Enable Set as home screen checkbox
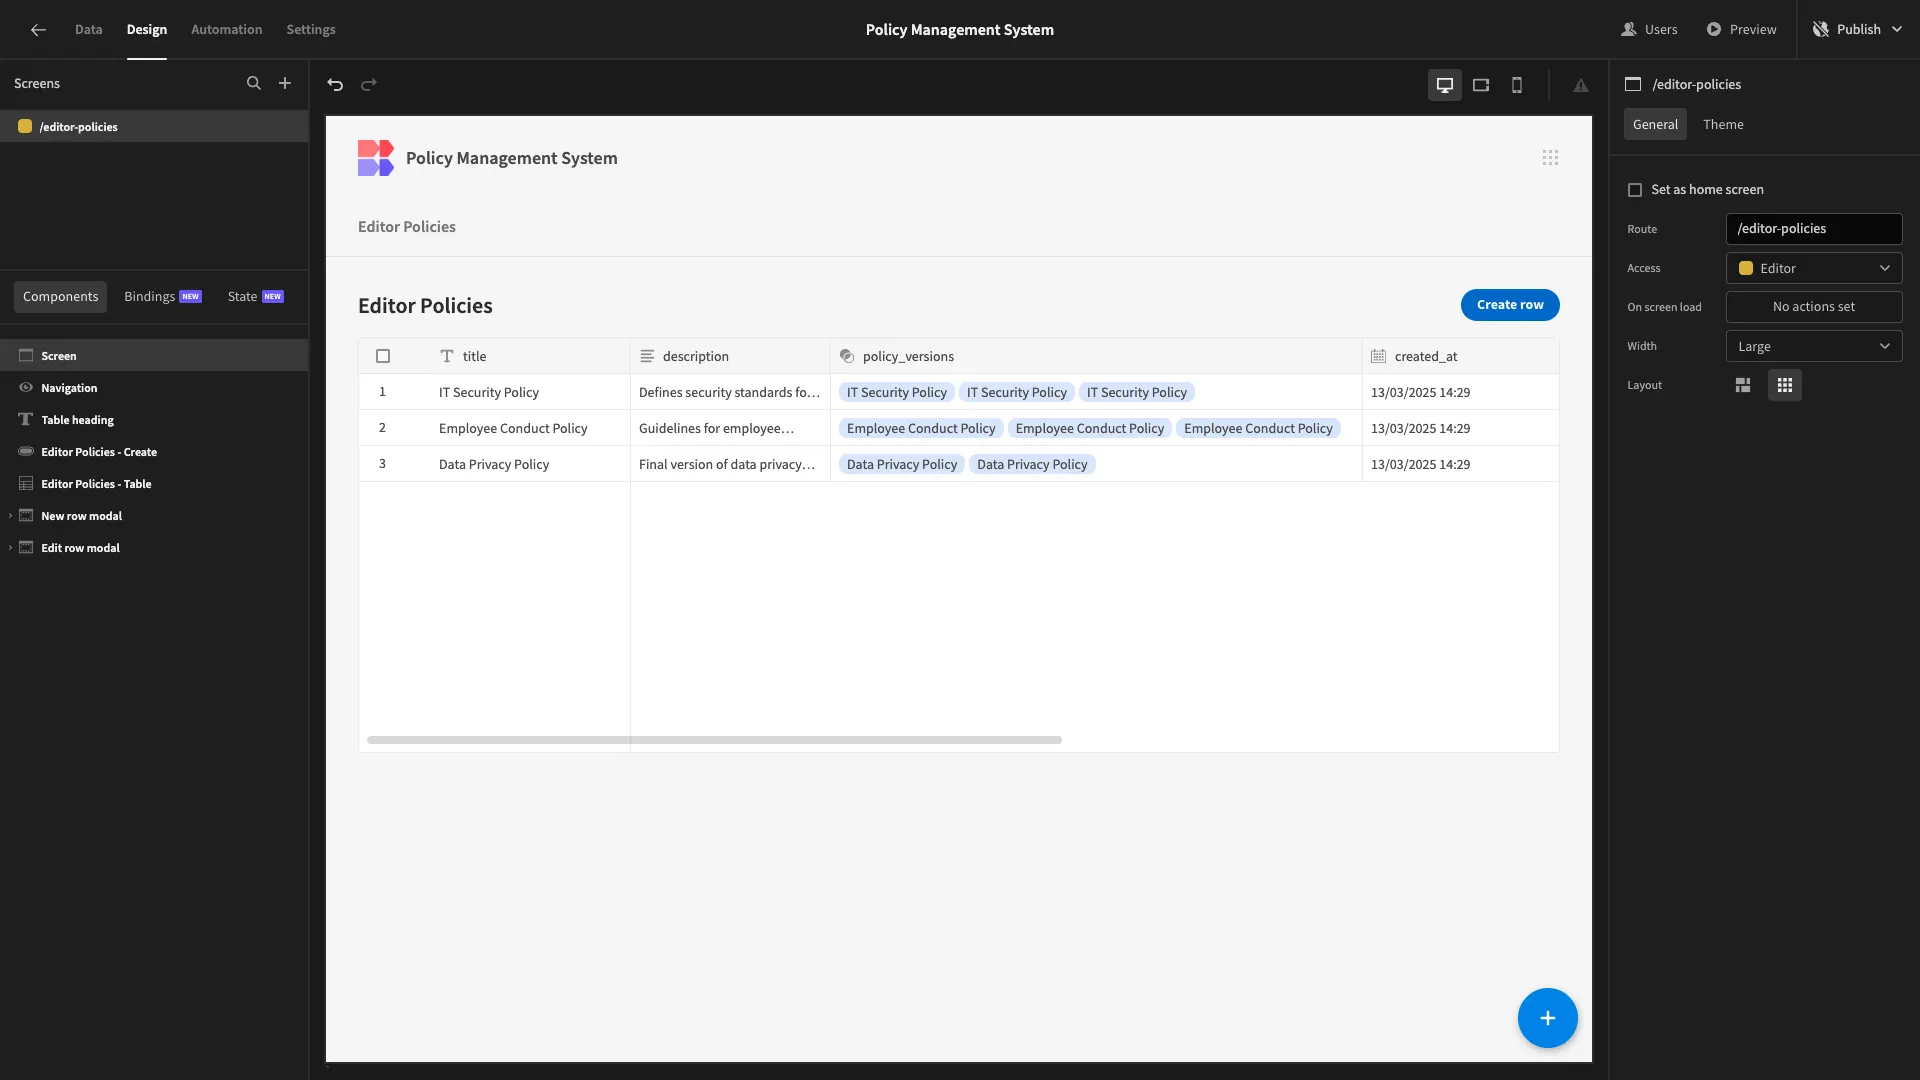This screenshot has width=1920, height=1080. click(x=1635, y=190)
